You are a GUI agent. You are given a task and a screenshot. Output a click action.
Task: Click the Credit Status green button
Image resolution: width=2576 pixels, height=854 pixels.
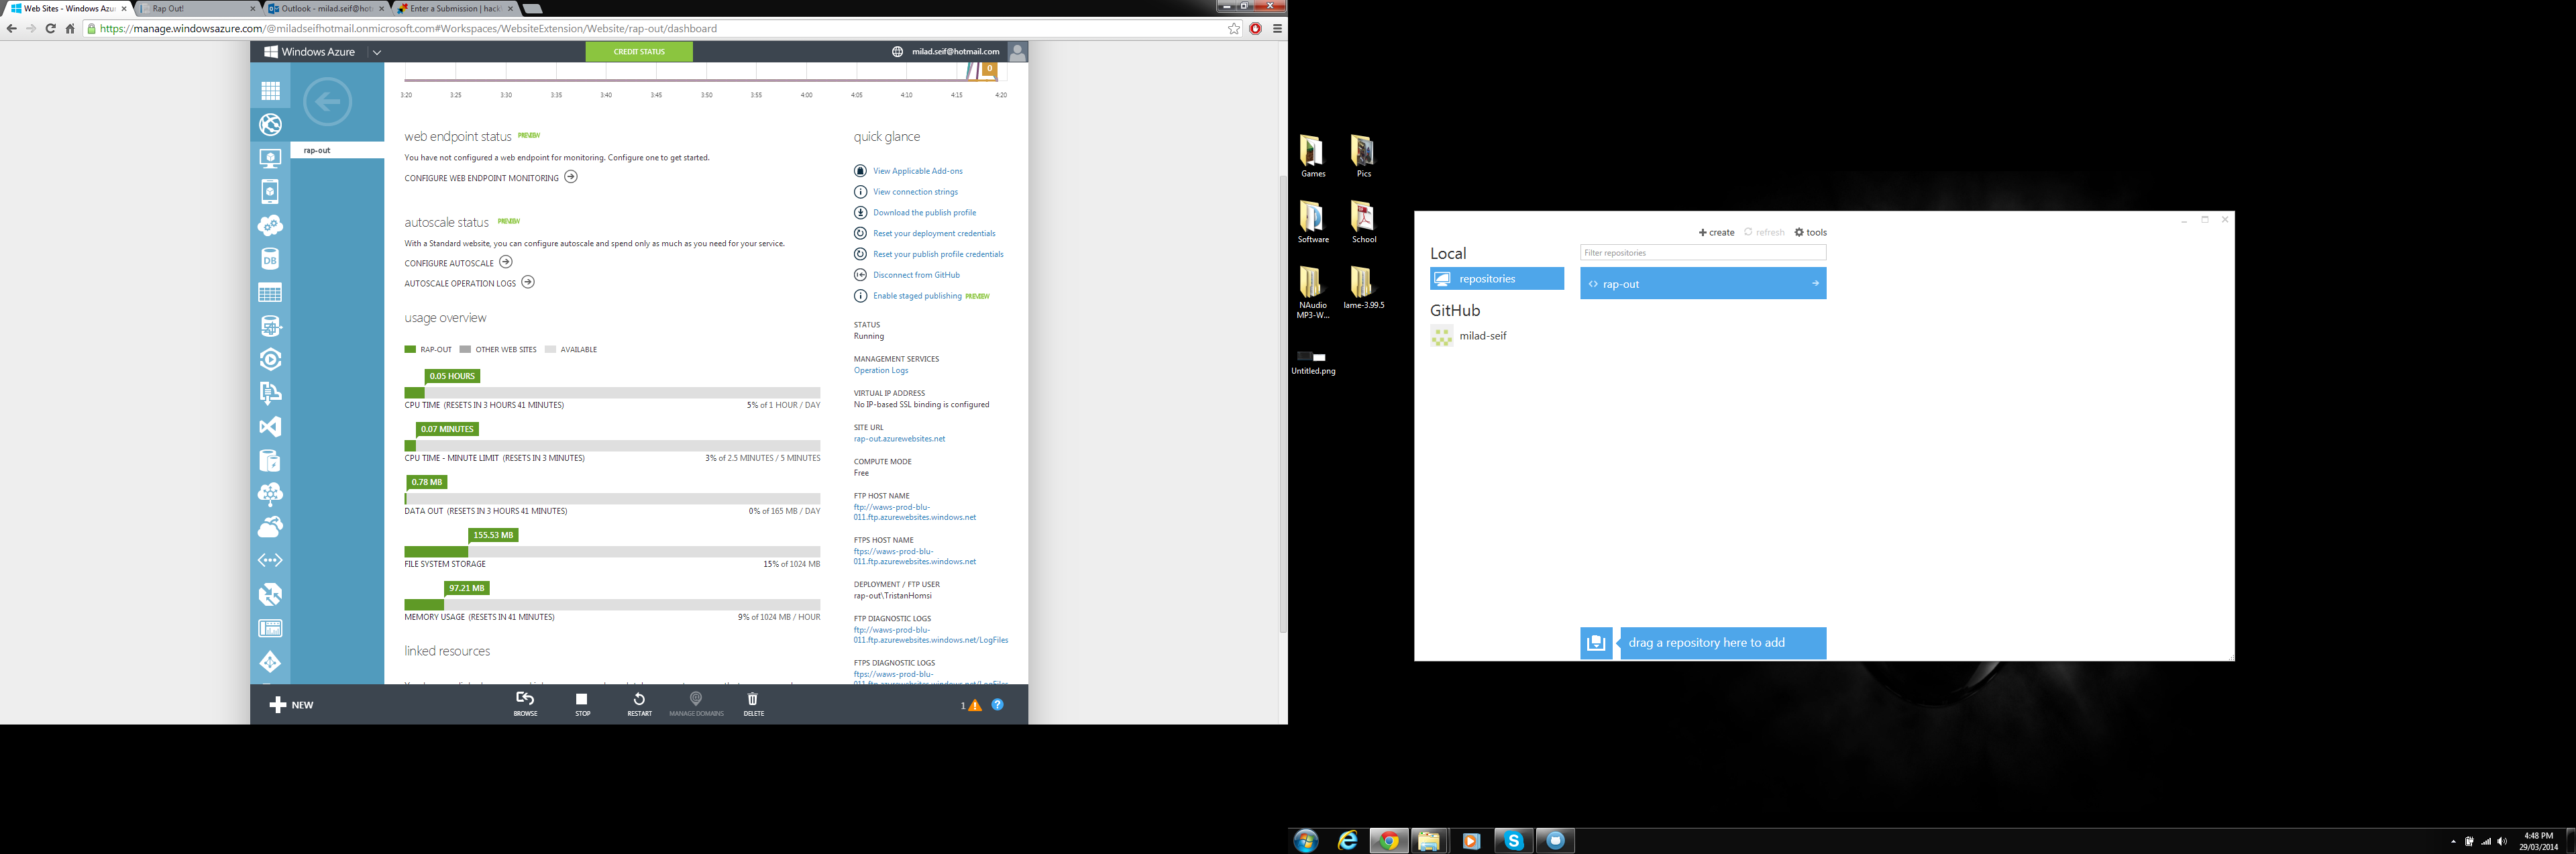(x=639, y=52)
